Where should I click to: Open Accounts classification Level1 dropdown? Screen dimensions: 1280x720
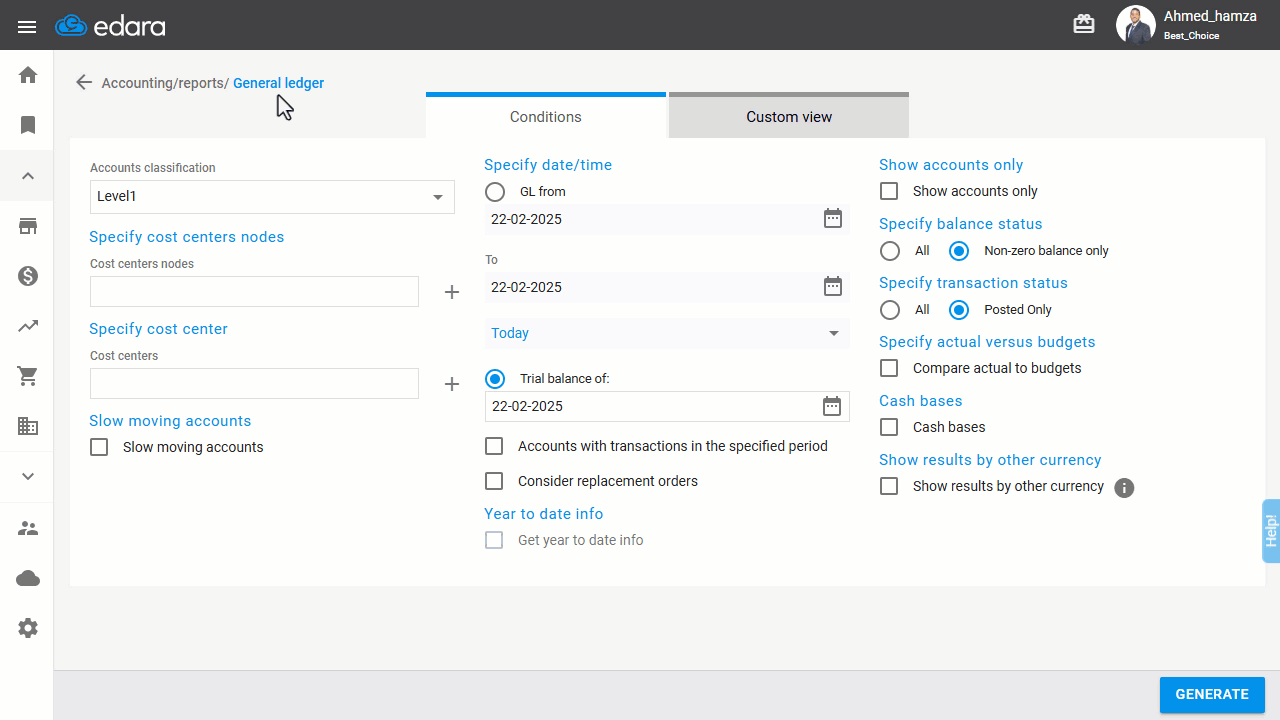click(x=272, y=197)
